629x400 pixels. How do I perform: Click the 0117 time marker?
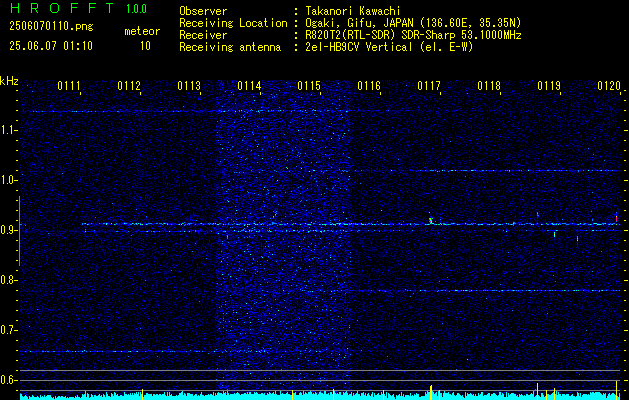[428, 85]
